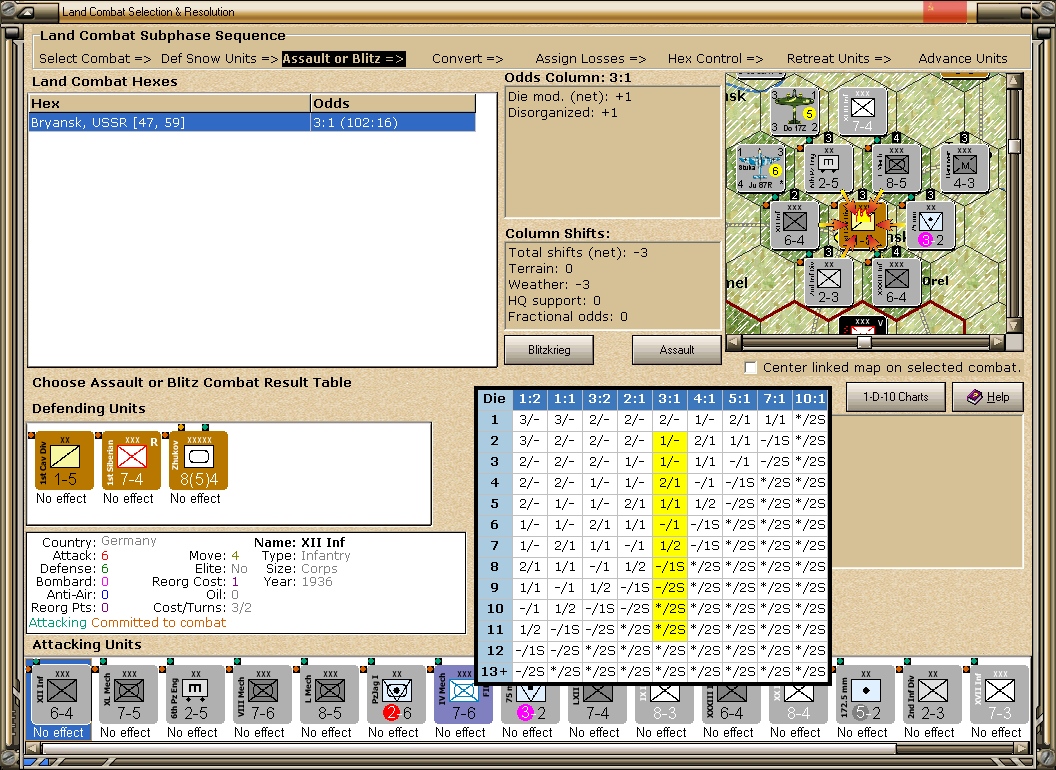Click the Hex column header

click(168, 103)
